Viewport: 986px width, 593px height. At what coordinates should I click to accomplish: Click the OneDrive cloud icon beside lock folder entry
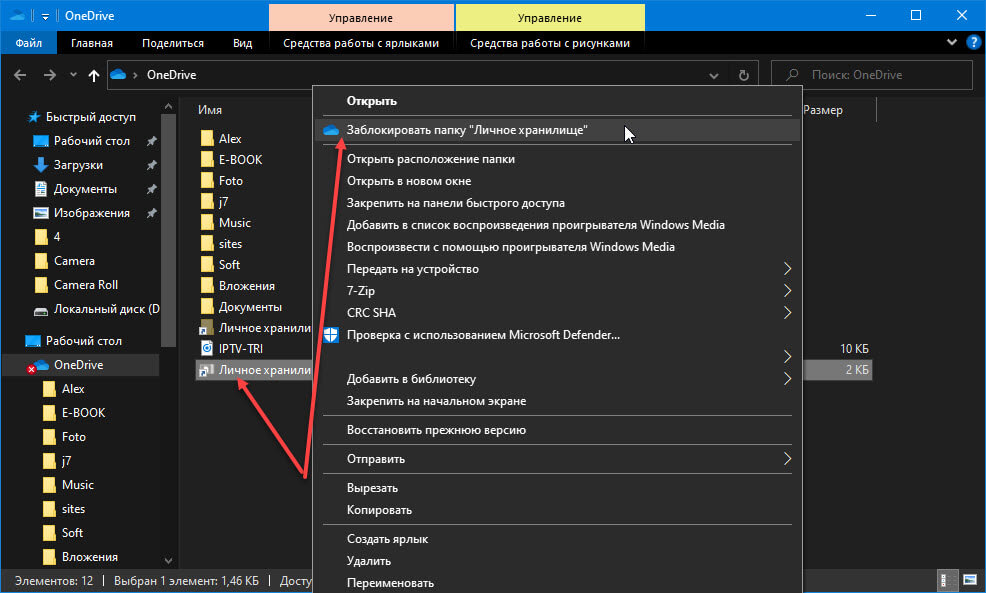pos(331,130)
